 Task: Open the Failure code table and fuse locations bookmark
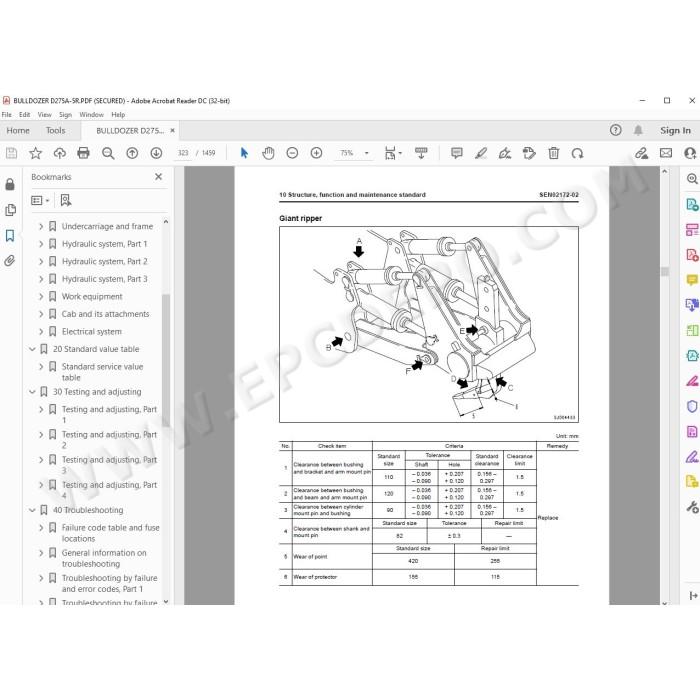pos(110,533)
